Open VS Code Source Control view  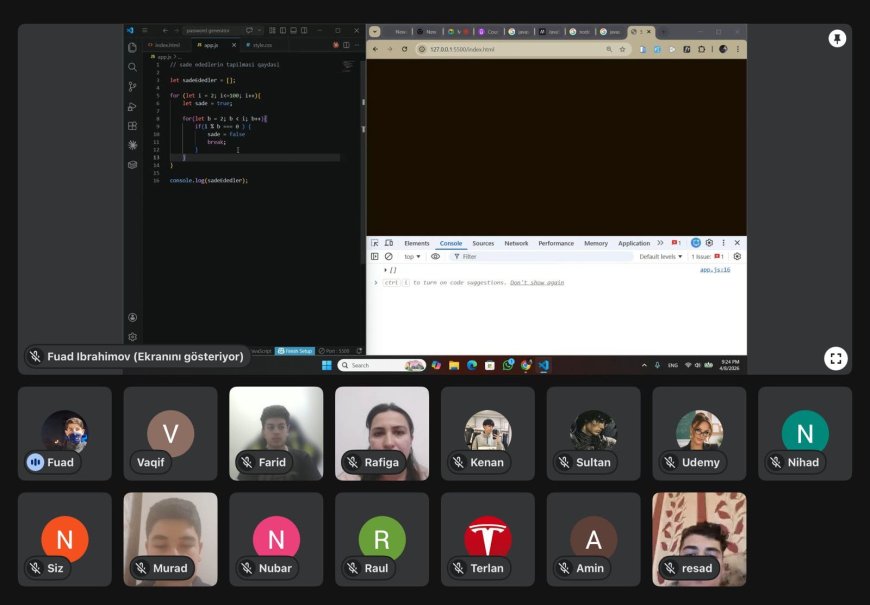[x=132, y=87]
